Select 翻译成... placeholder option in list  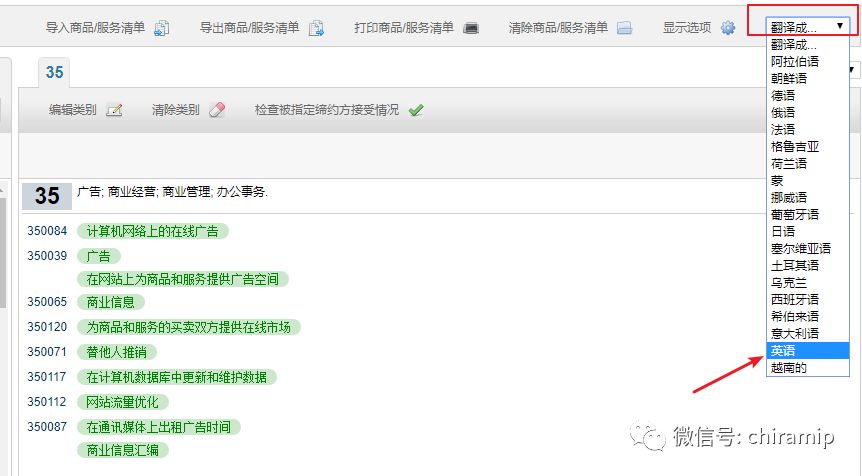coord(807,45)
